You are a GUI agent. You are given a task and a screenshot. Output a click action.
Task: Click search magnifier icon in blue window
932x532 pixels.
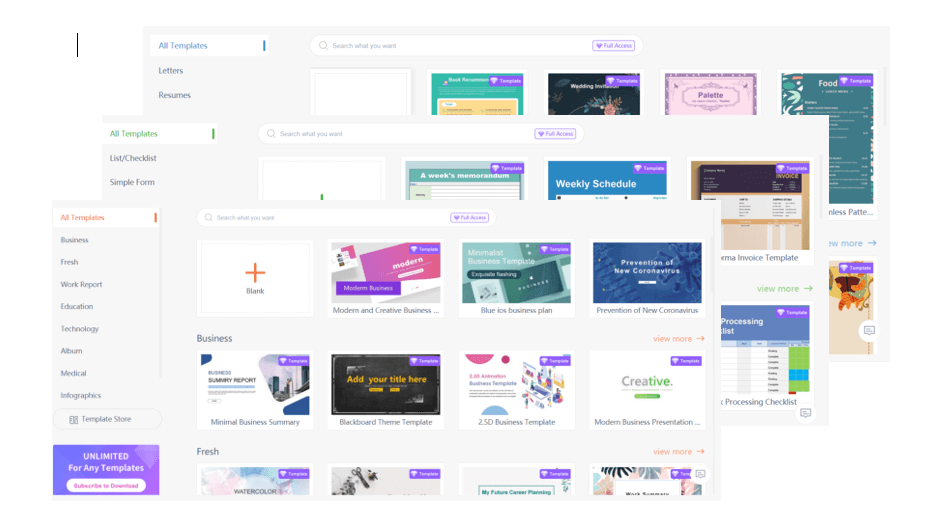pos(323,46)
